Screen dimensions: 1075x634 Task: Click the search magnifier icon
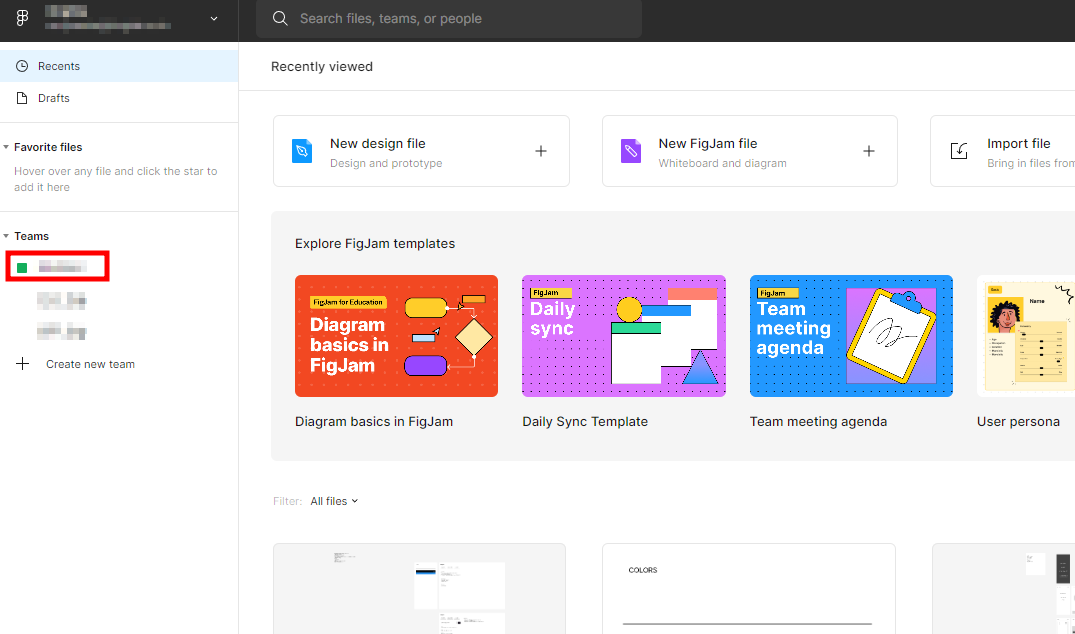280,19
